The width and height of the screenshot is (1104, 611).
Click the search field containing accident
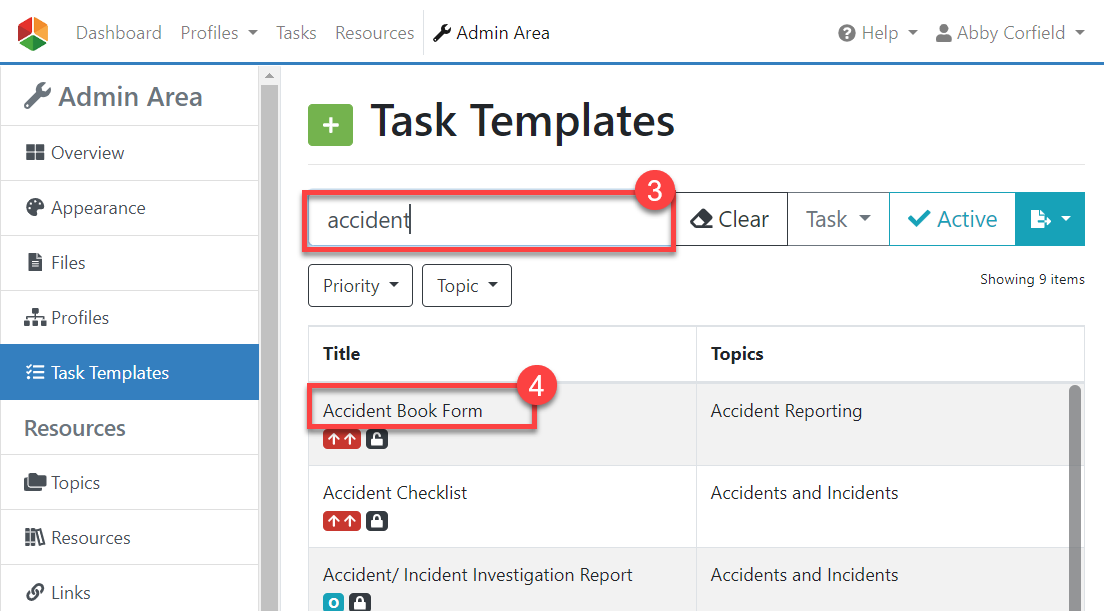pyautogui.click(x=488, y=220)
